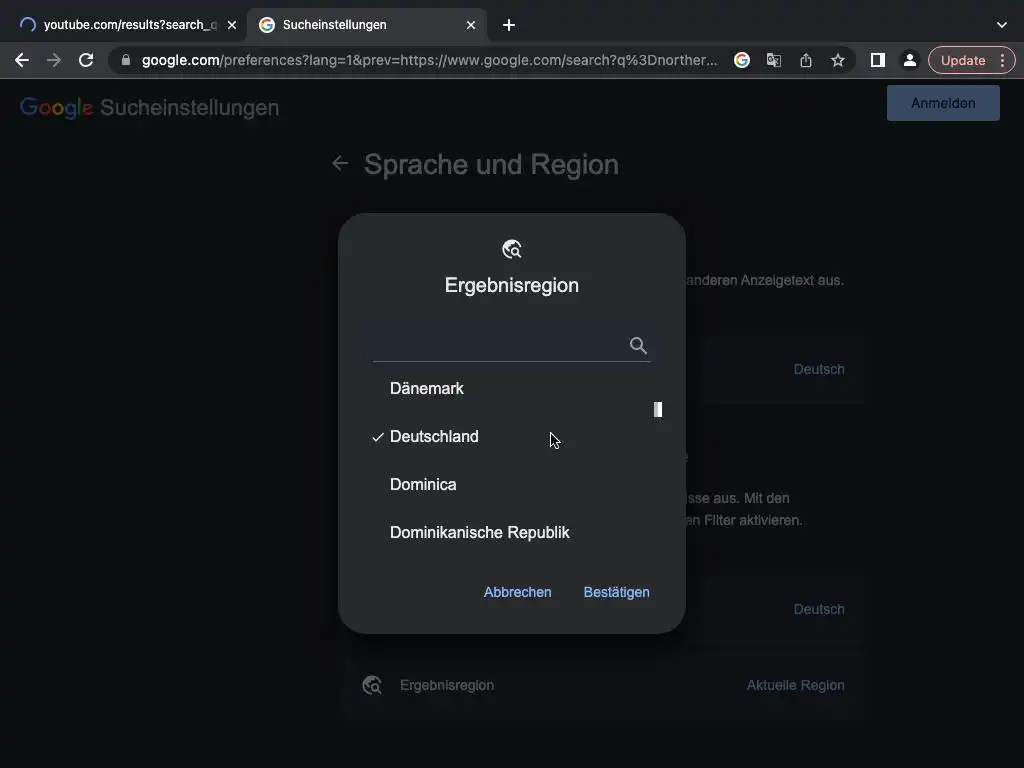The height and width of the screenshot is (768, 1024).
Task: Click Aktuelle Region value
Action: (x=795, y=685)
